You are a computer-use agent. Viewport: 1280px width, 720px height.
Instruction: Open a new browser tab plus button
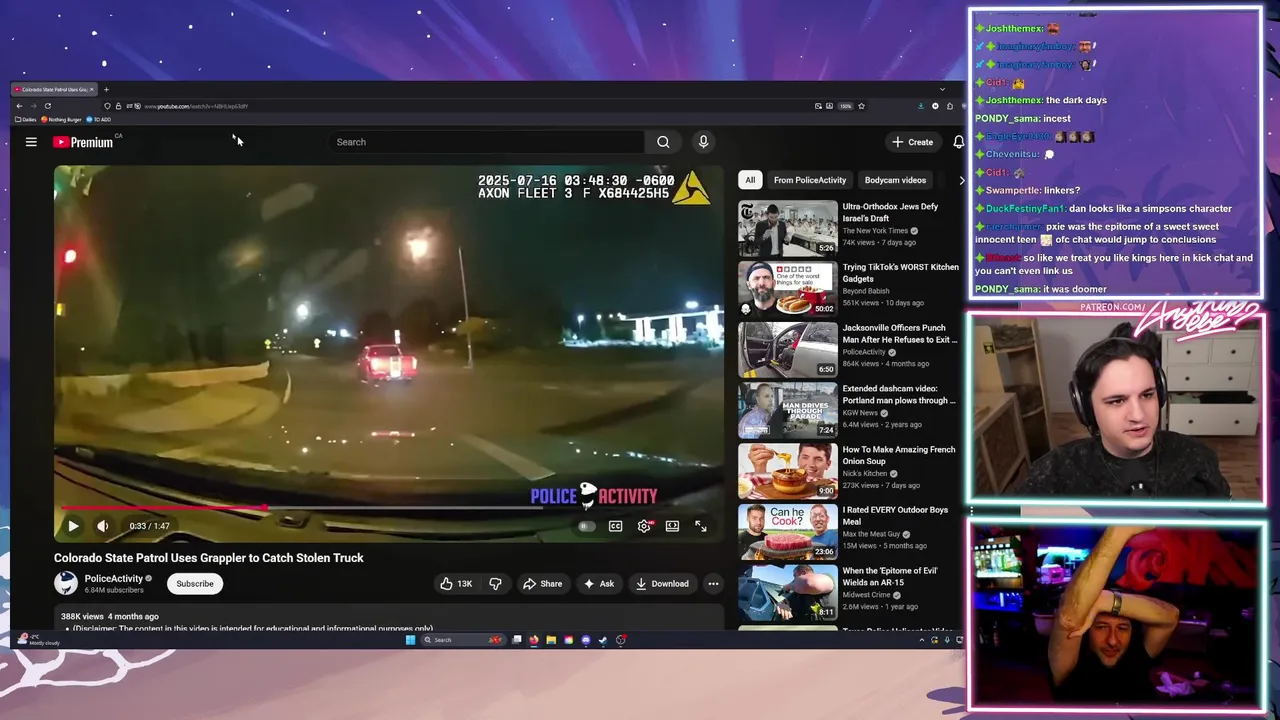[x=106, y=89]
